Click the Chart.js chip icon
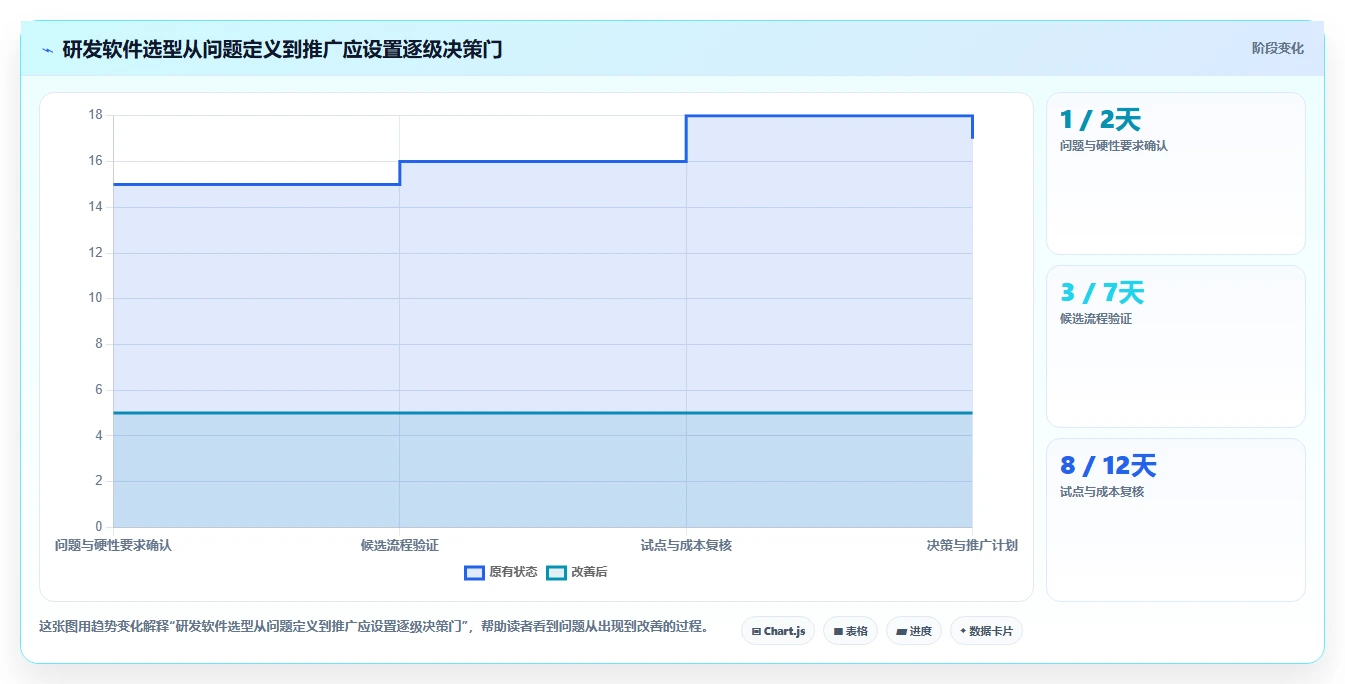Screen dimensions: 1345x684 (756, 632)
